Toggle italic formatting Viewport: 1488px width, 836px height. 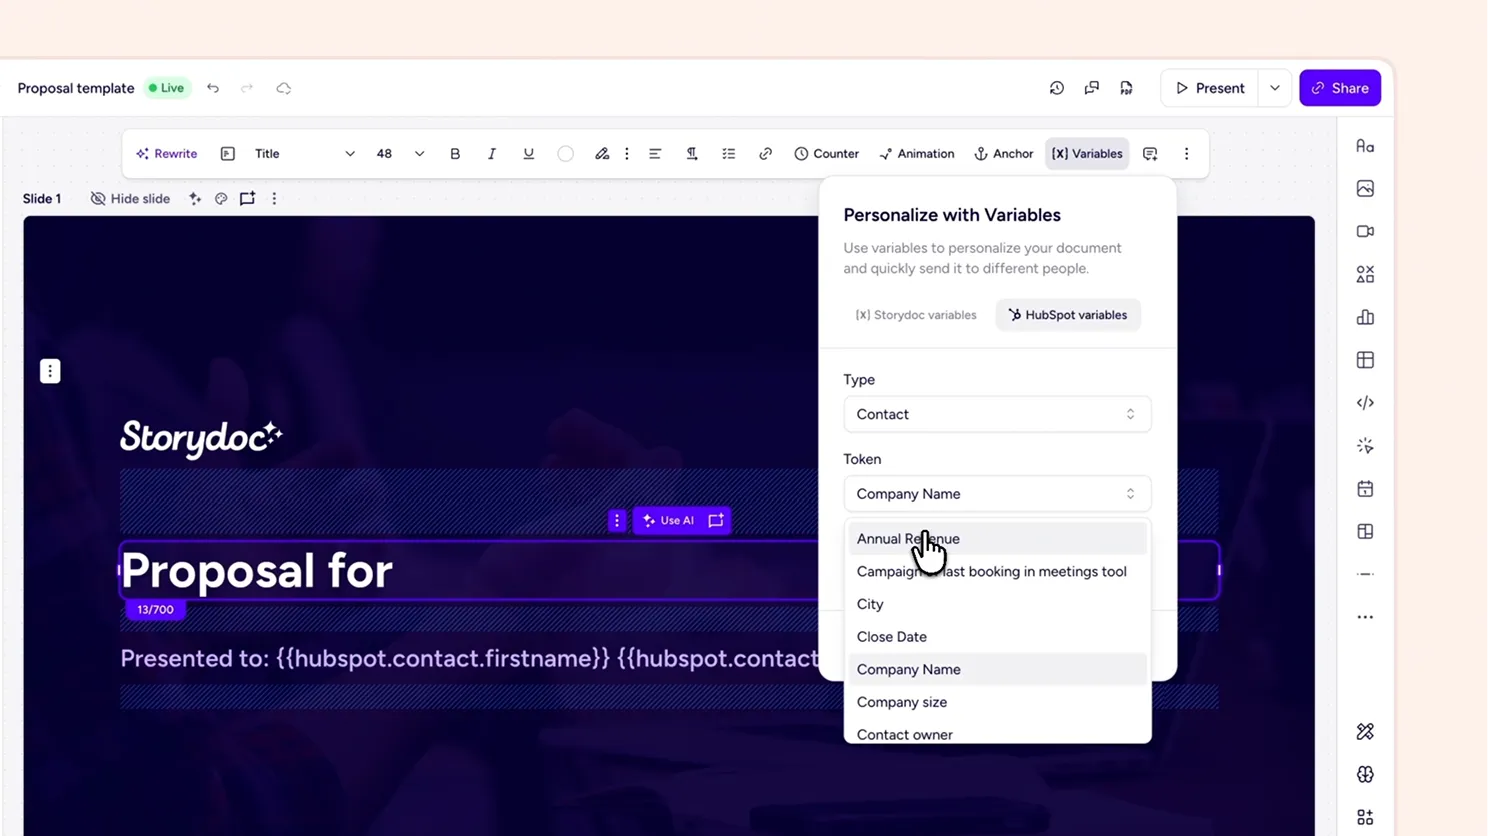(x=492, y=154)
